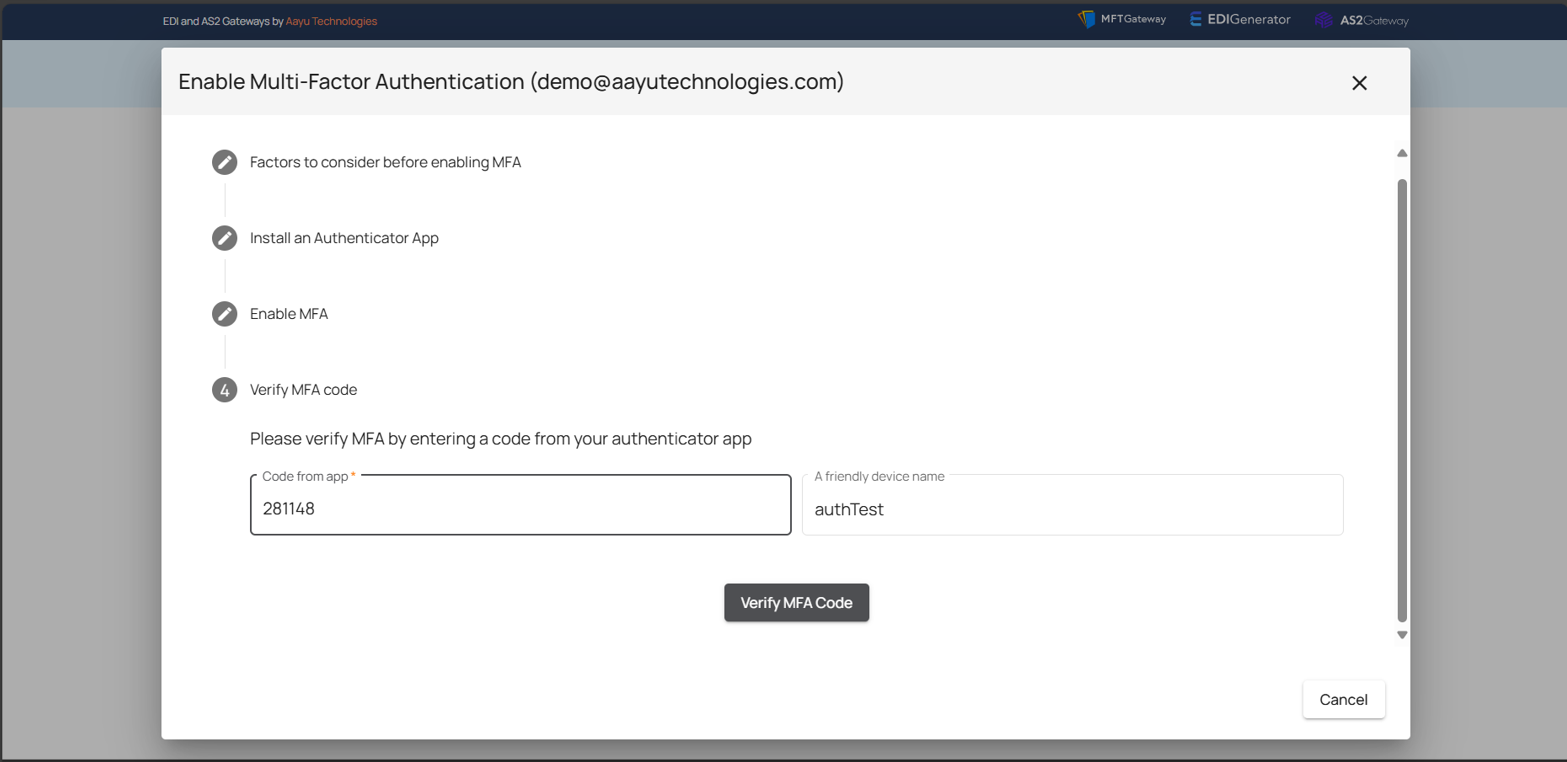Select the Verify MFA code step label
1567x762 pixels.
(x=303, y=390)
